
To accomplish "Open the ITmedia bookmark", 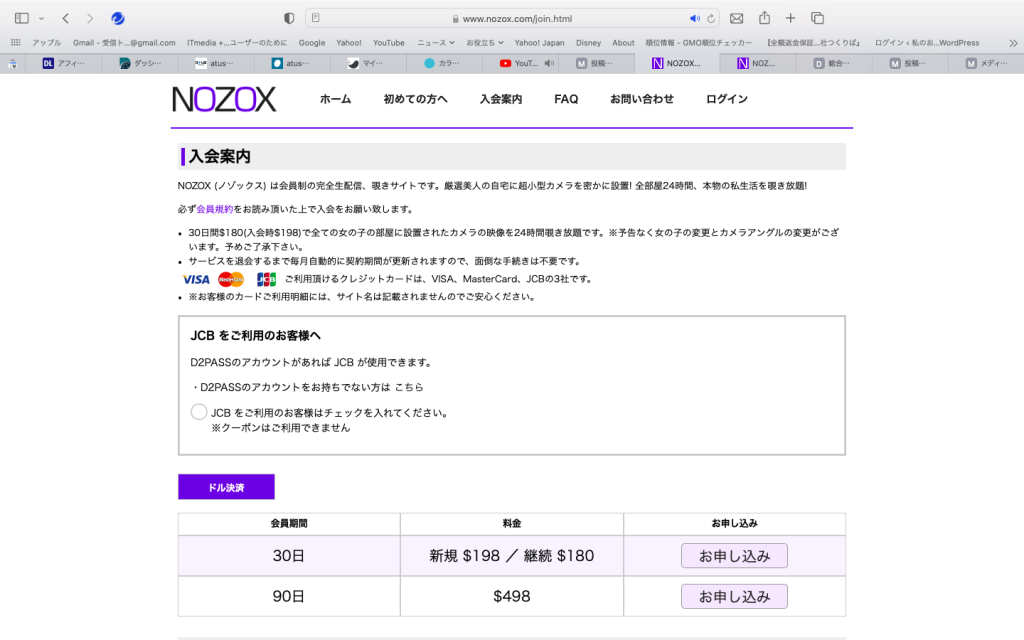I will pos(237,42).
